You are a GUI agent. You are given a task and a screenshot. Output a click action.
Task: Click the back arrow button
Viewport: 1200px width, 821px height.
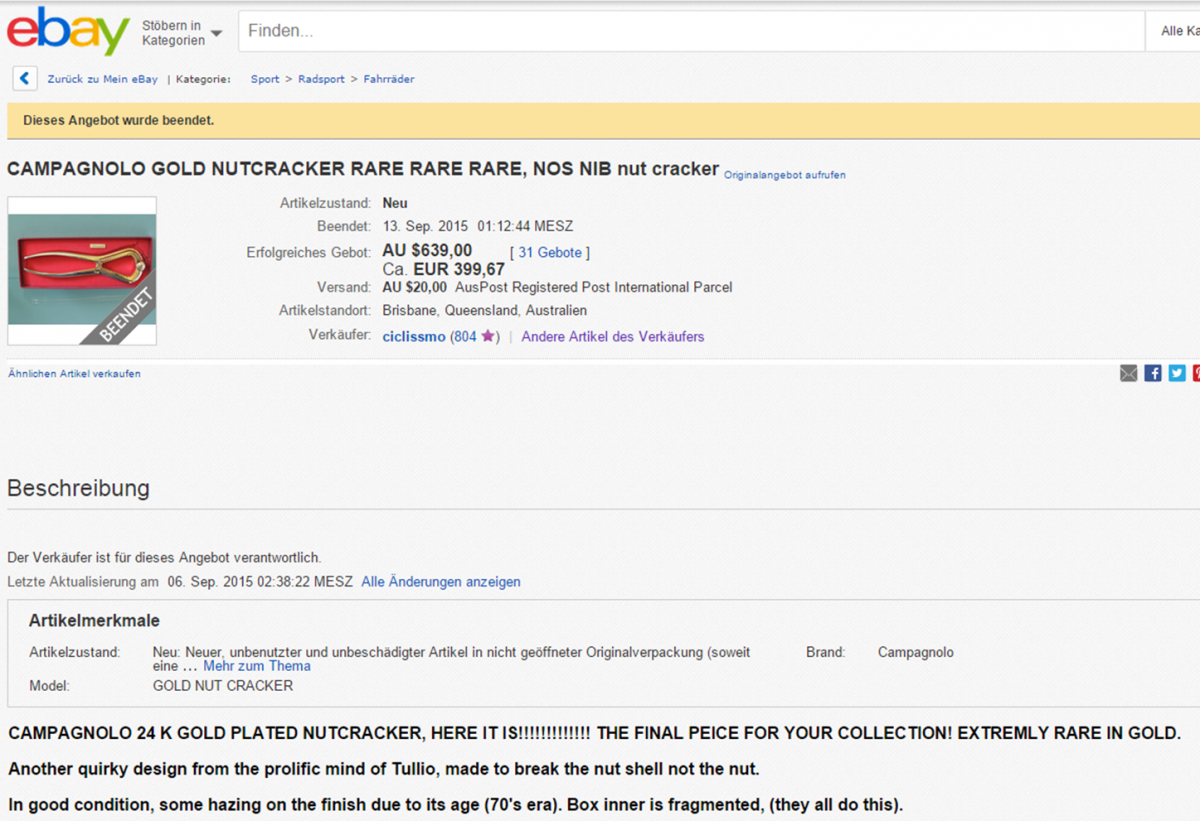25,79
